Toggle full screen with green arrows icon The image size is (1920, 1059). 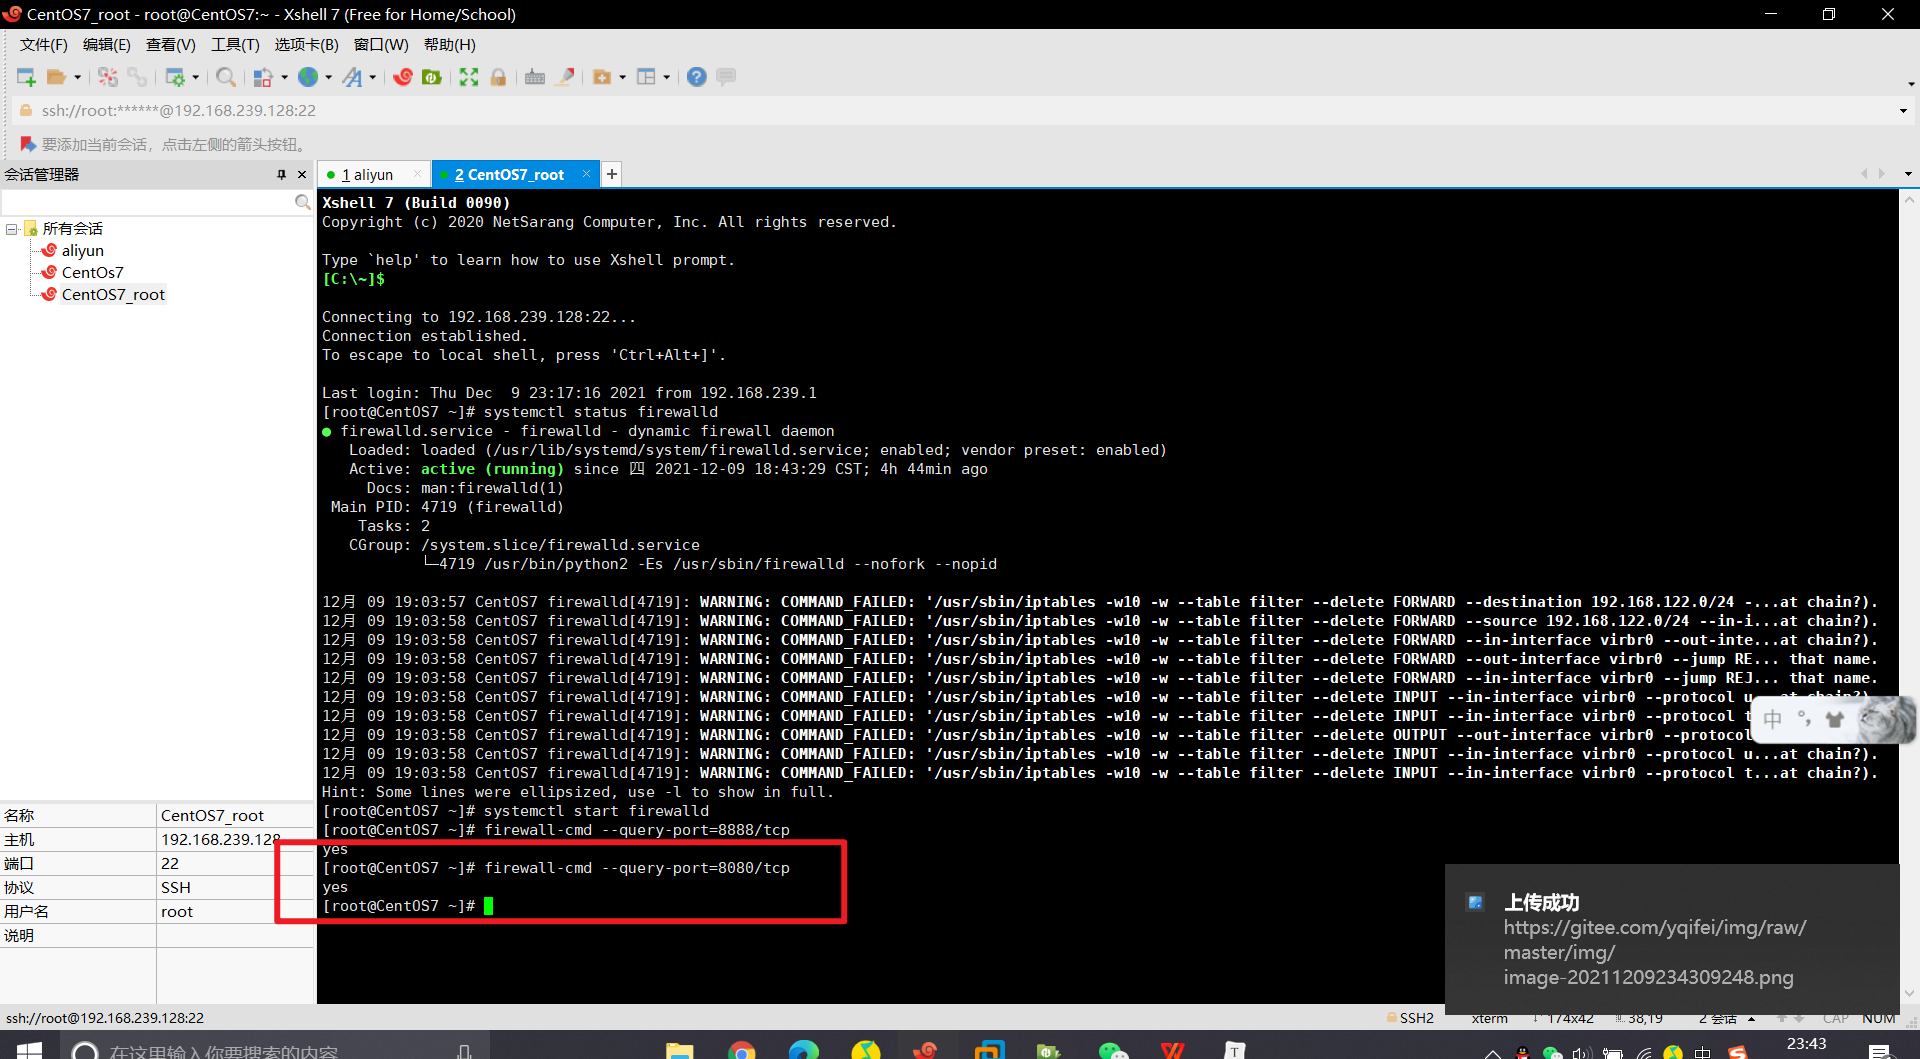(469, 77)
